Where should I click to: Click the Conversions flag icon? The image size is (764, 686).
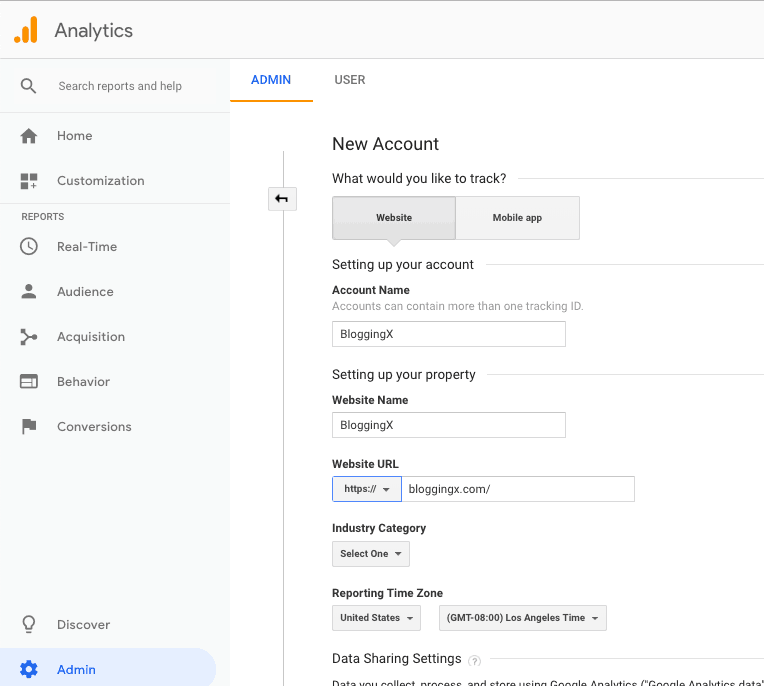pyautogui.click(x=29, y=427)
